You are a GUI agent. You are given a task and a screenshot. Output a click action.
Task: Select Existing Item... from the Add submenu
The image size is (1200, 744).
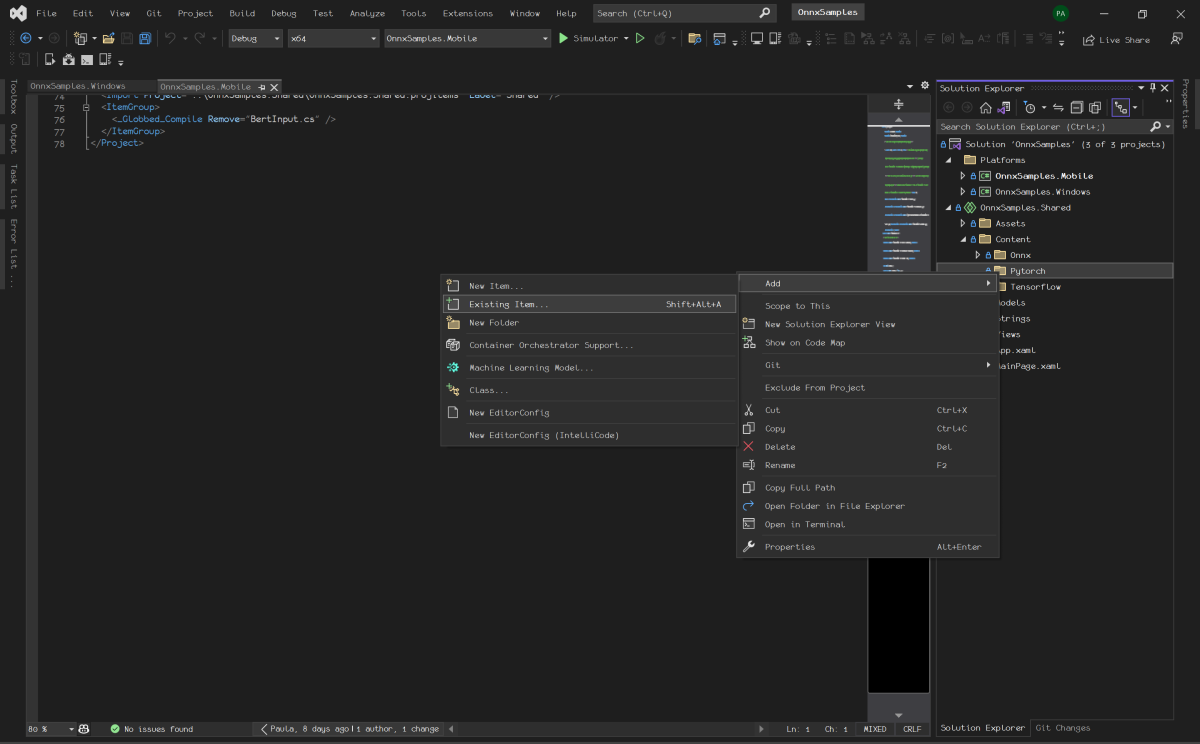pyautogui.click(x=508, y=304)
